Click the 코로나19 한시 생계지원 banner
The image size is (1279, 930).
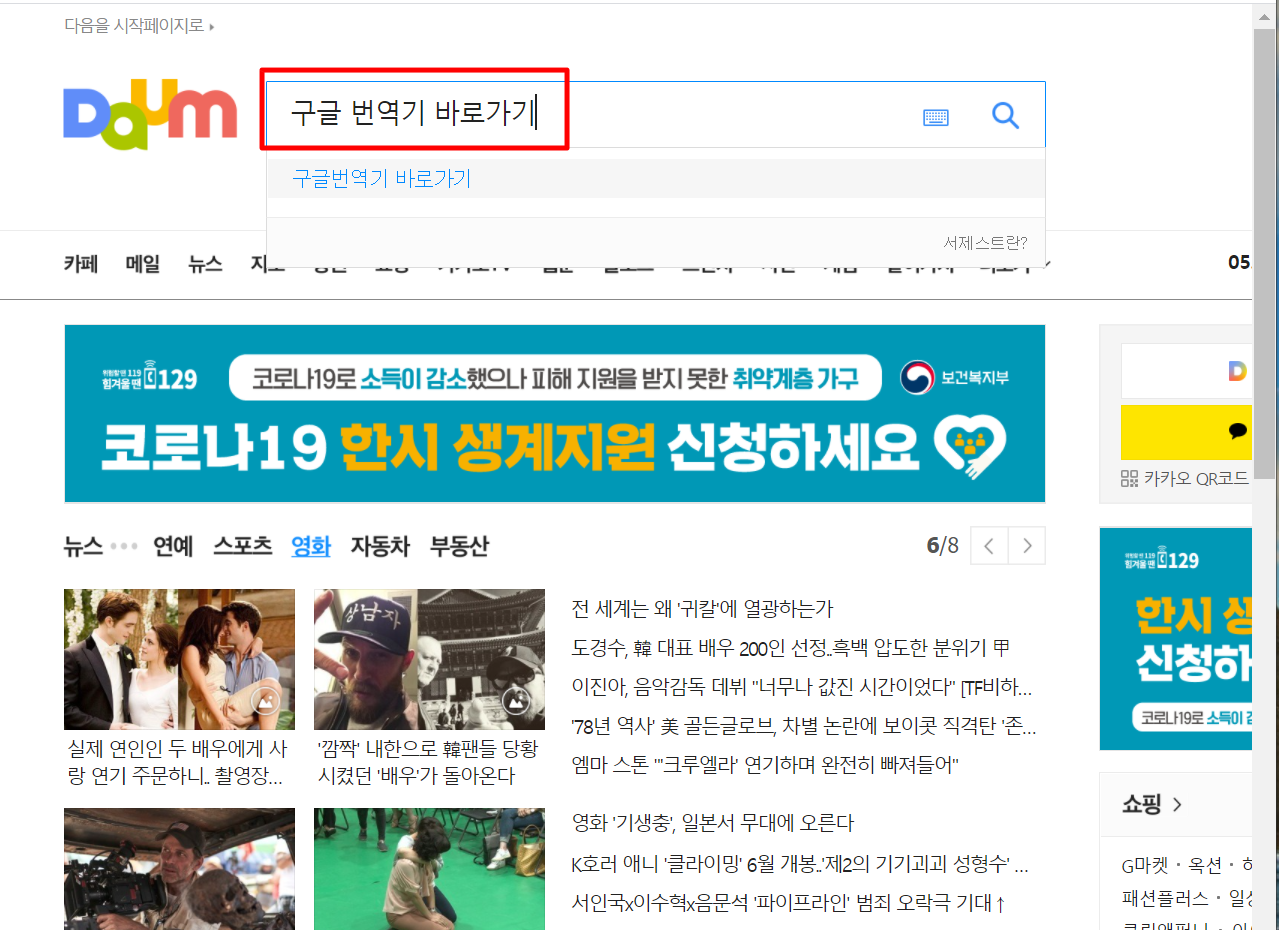[x=555, y=413]
